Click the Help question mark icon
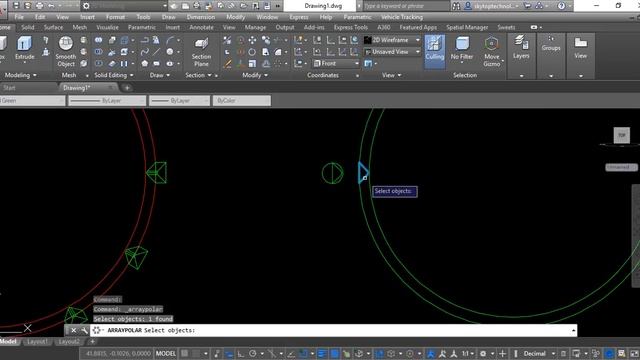The height and width of the screenshot is (360, 640). click(562, 6)
